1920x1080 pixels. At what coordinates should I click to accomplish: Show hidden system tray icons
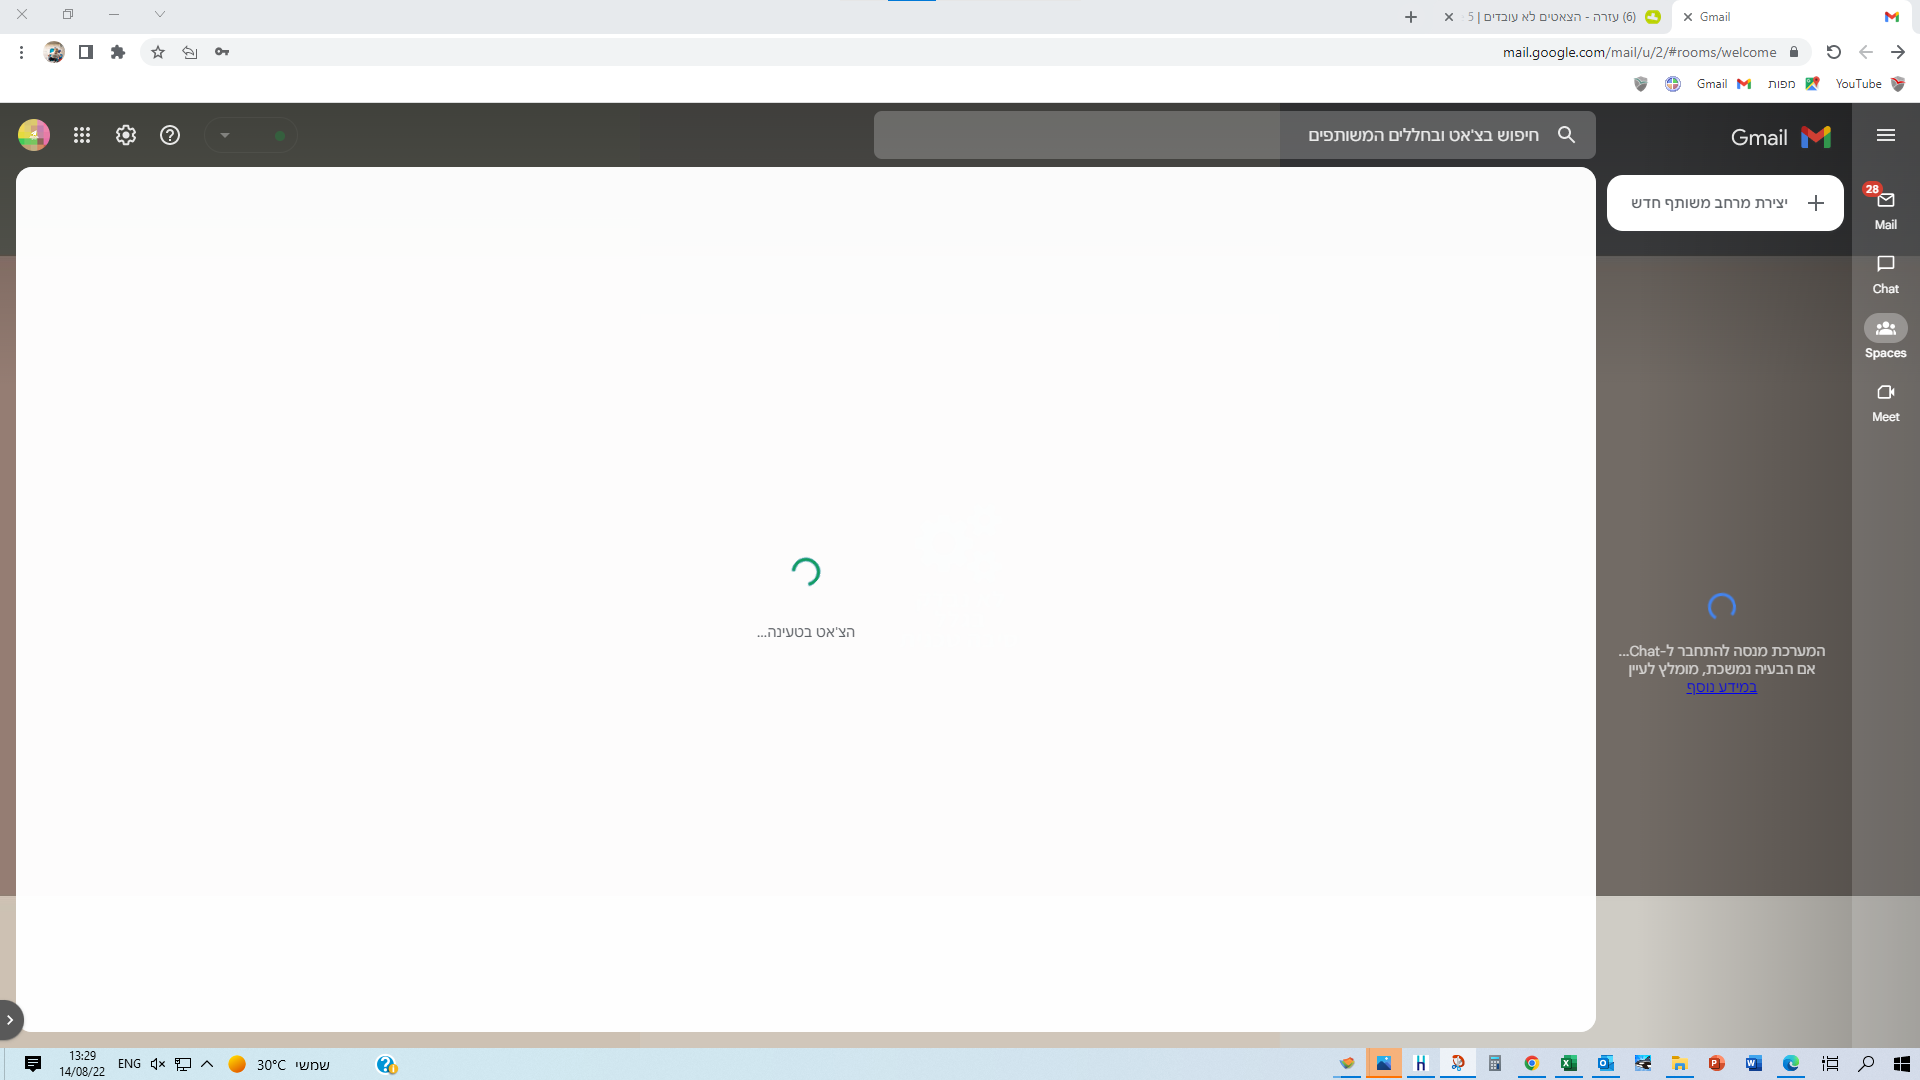(207, 1064)
